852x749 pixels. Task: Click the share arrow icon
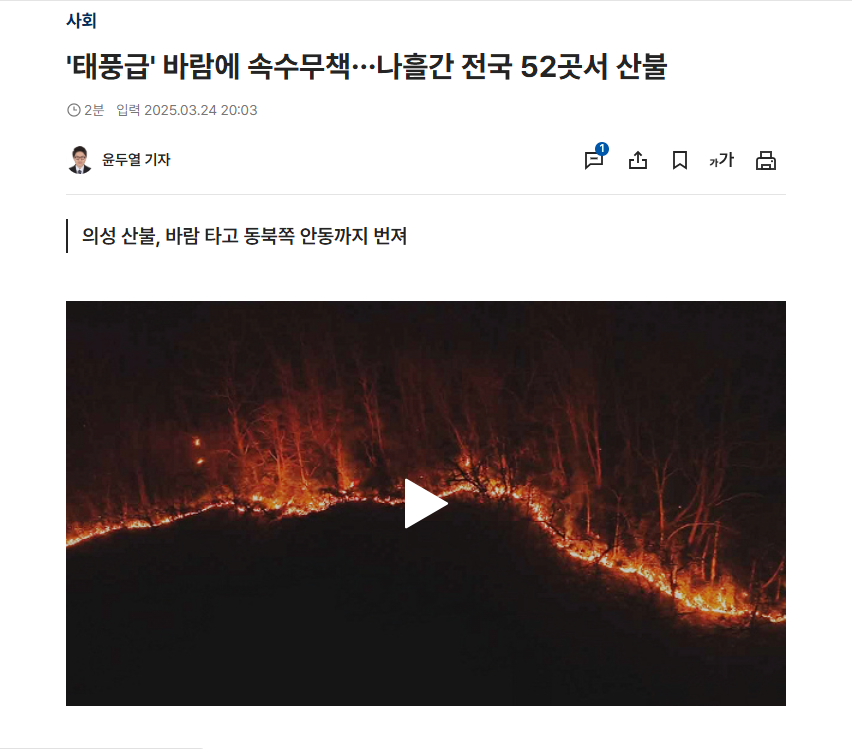[x=637, y=160]
